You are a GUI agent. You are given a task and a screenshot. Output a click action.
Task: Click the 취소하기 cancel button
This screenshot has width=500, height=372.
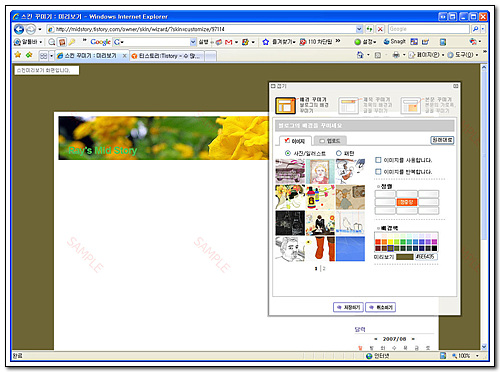coord(381,307)
